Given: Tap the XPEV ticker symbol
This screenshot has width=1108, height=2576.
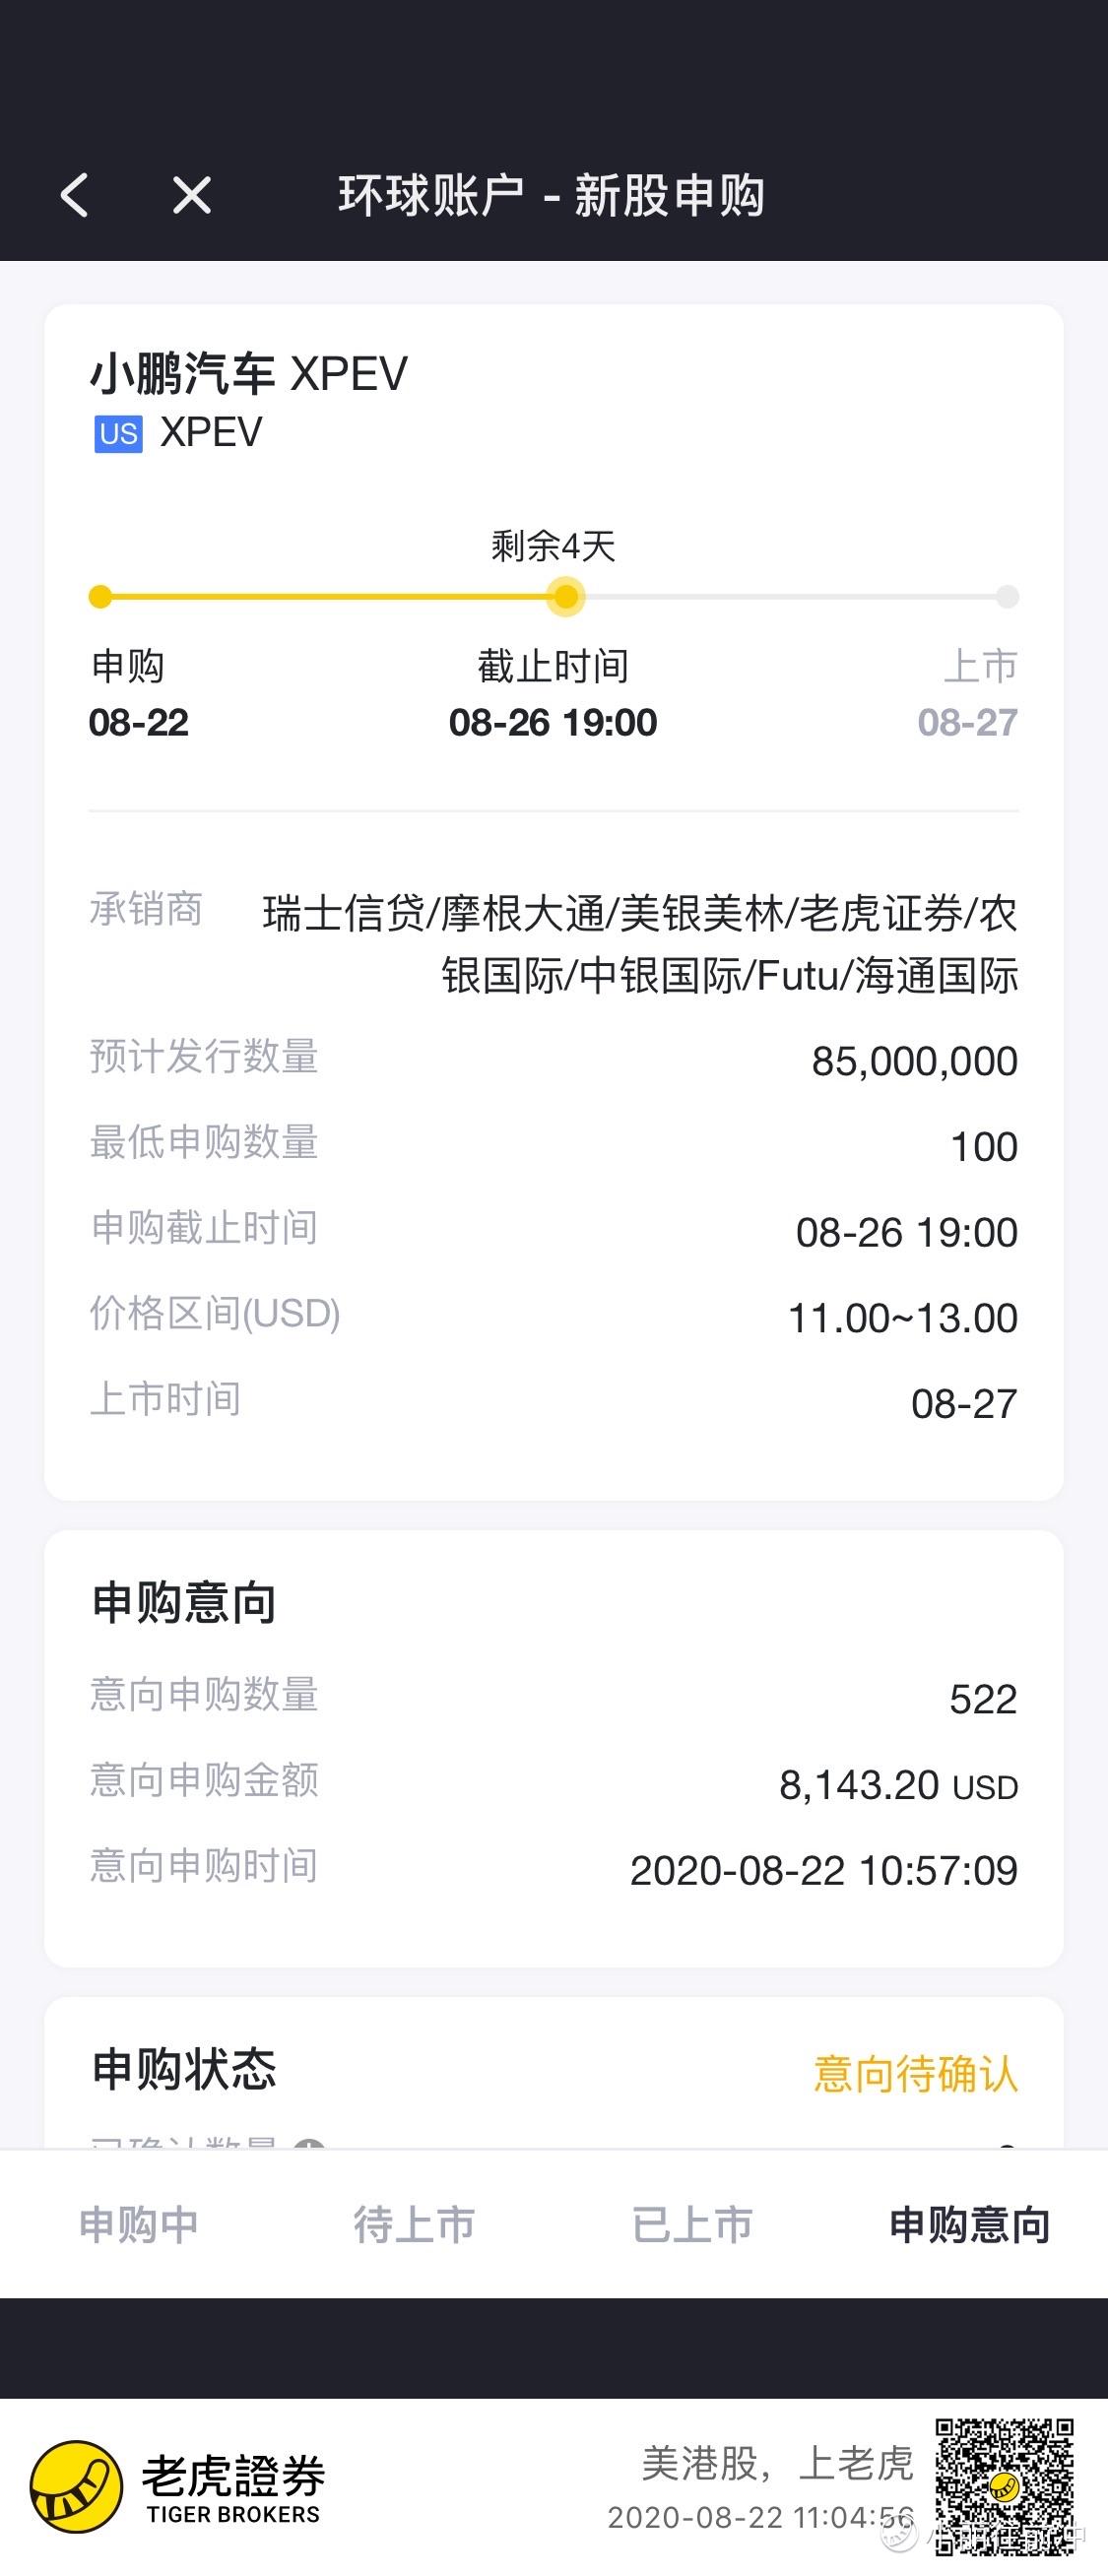Looking at the screenshot, I should coord(211,433).
